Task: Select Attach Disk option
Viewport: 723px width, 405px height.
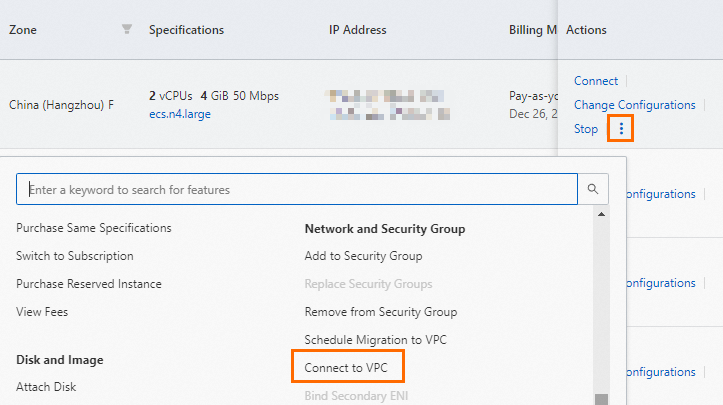Action: (x=46, y=387)
